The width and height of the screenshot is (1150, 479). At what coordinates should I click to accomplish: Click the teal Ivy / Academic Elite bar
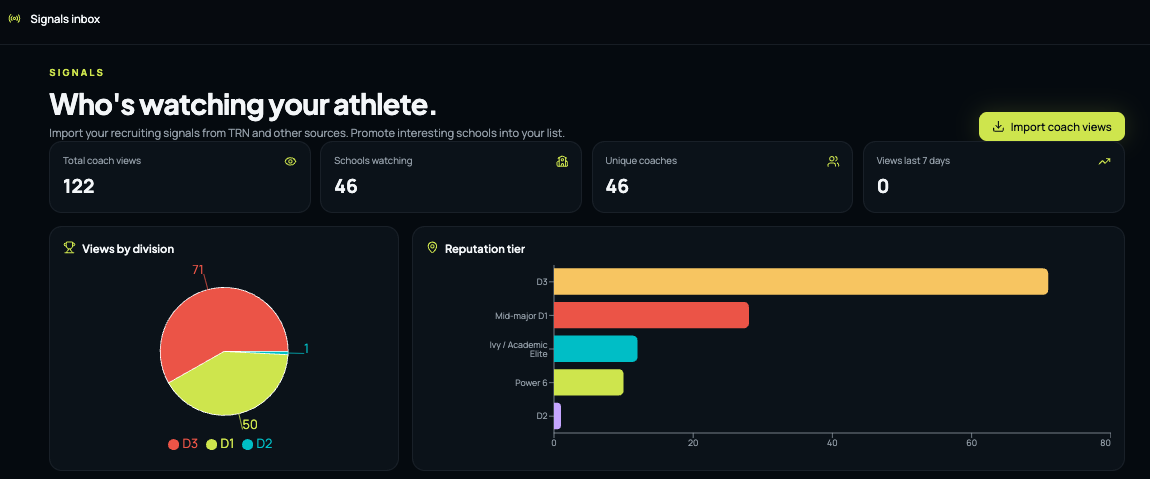596,348
